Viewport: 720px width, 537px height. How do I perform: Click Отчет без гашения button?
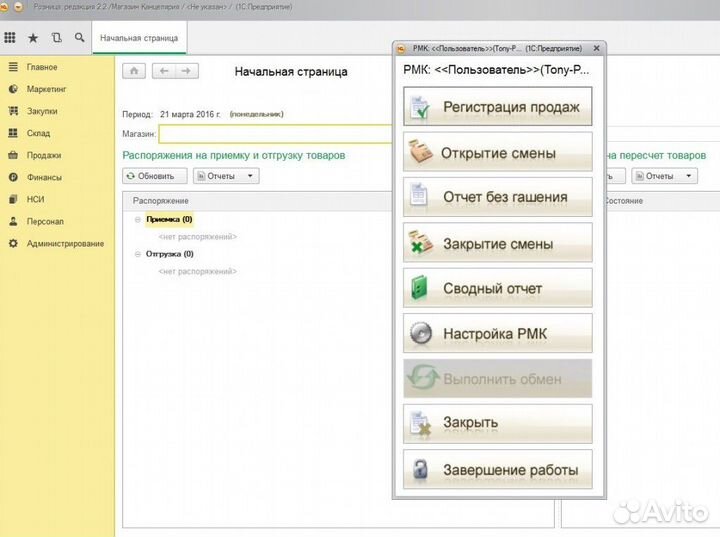[x=498, y=197]
